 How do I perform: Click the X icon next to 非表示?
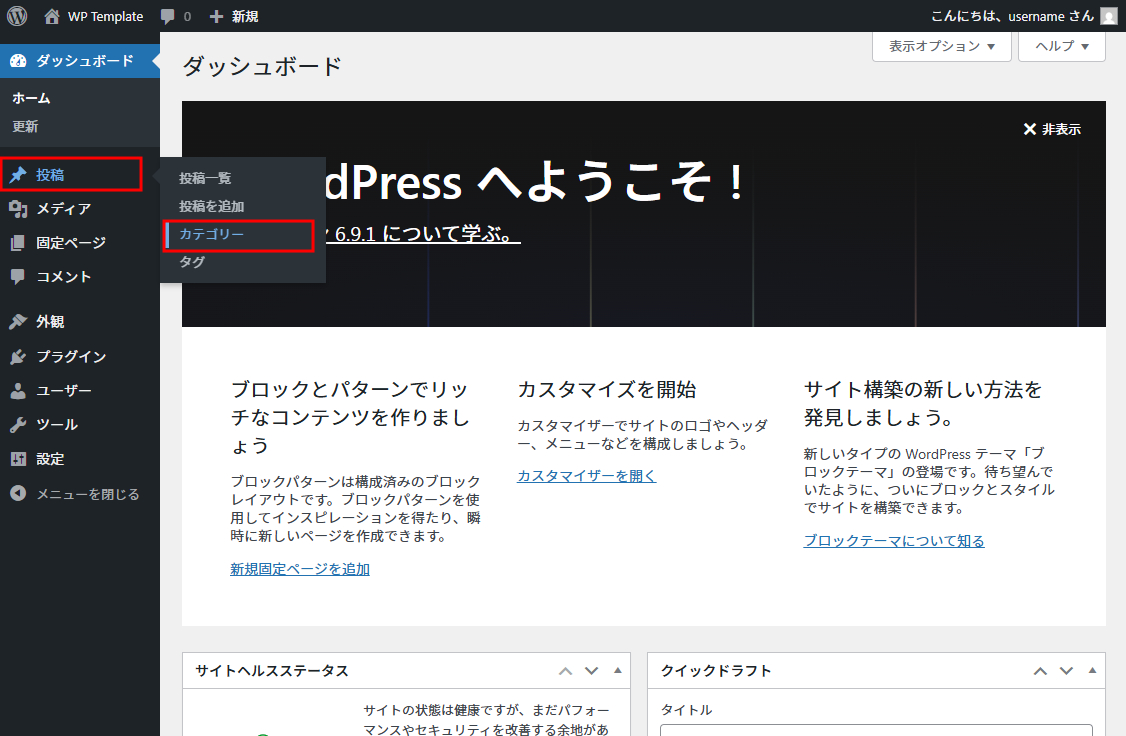(x=1030, y=129)
